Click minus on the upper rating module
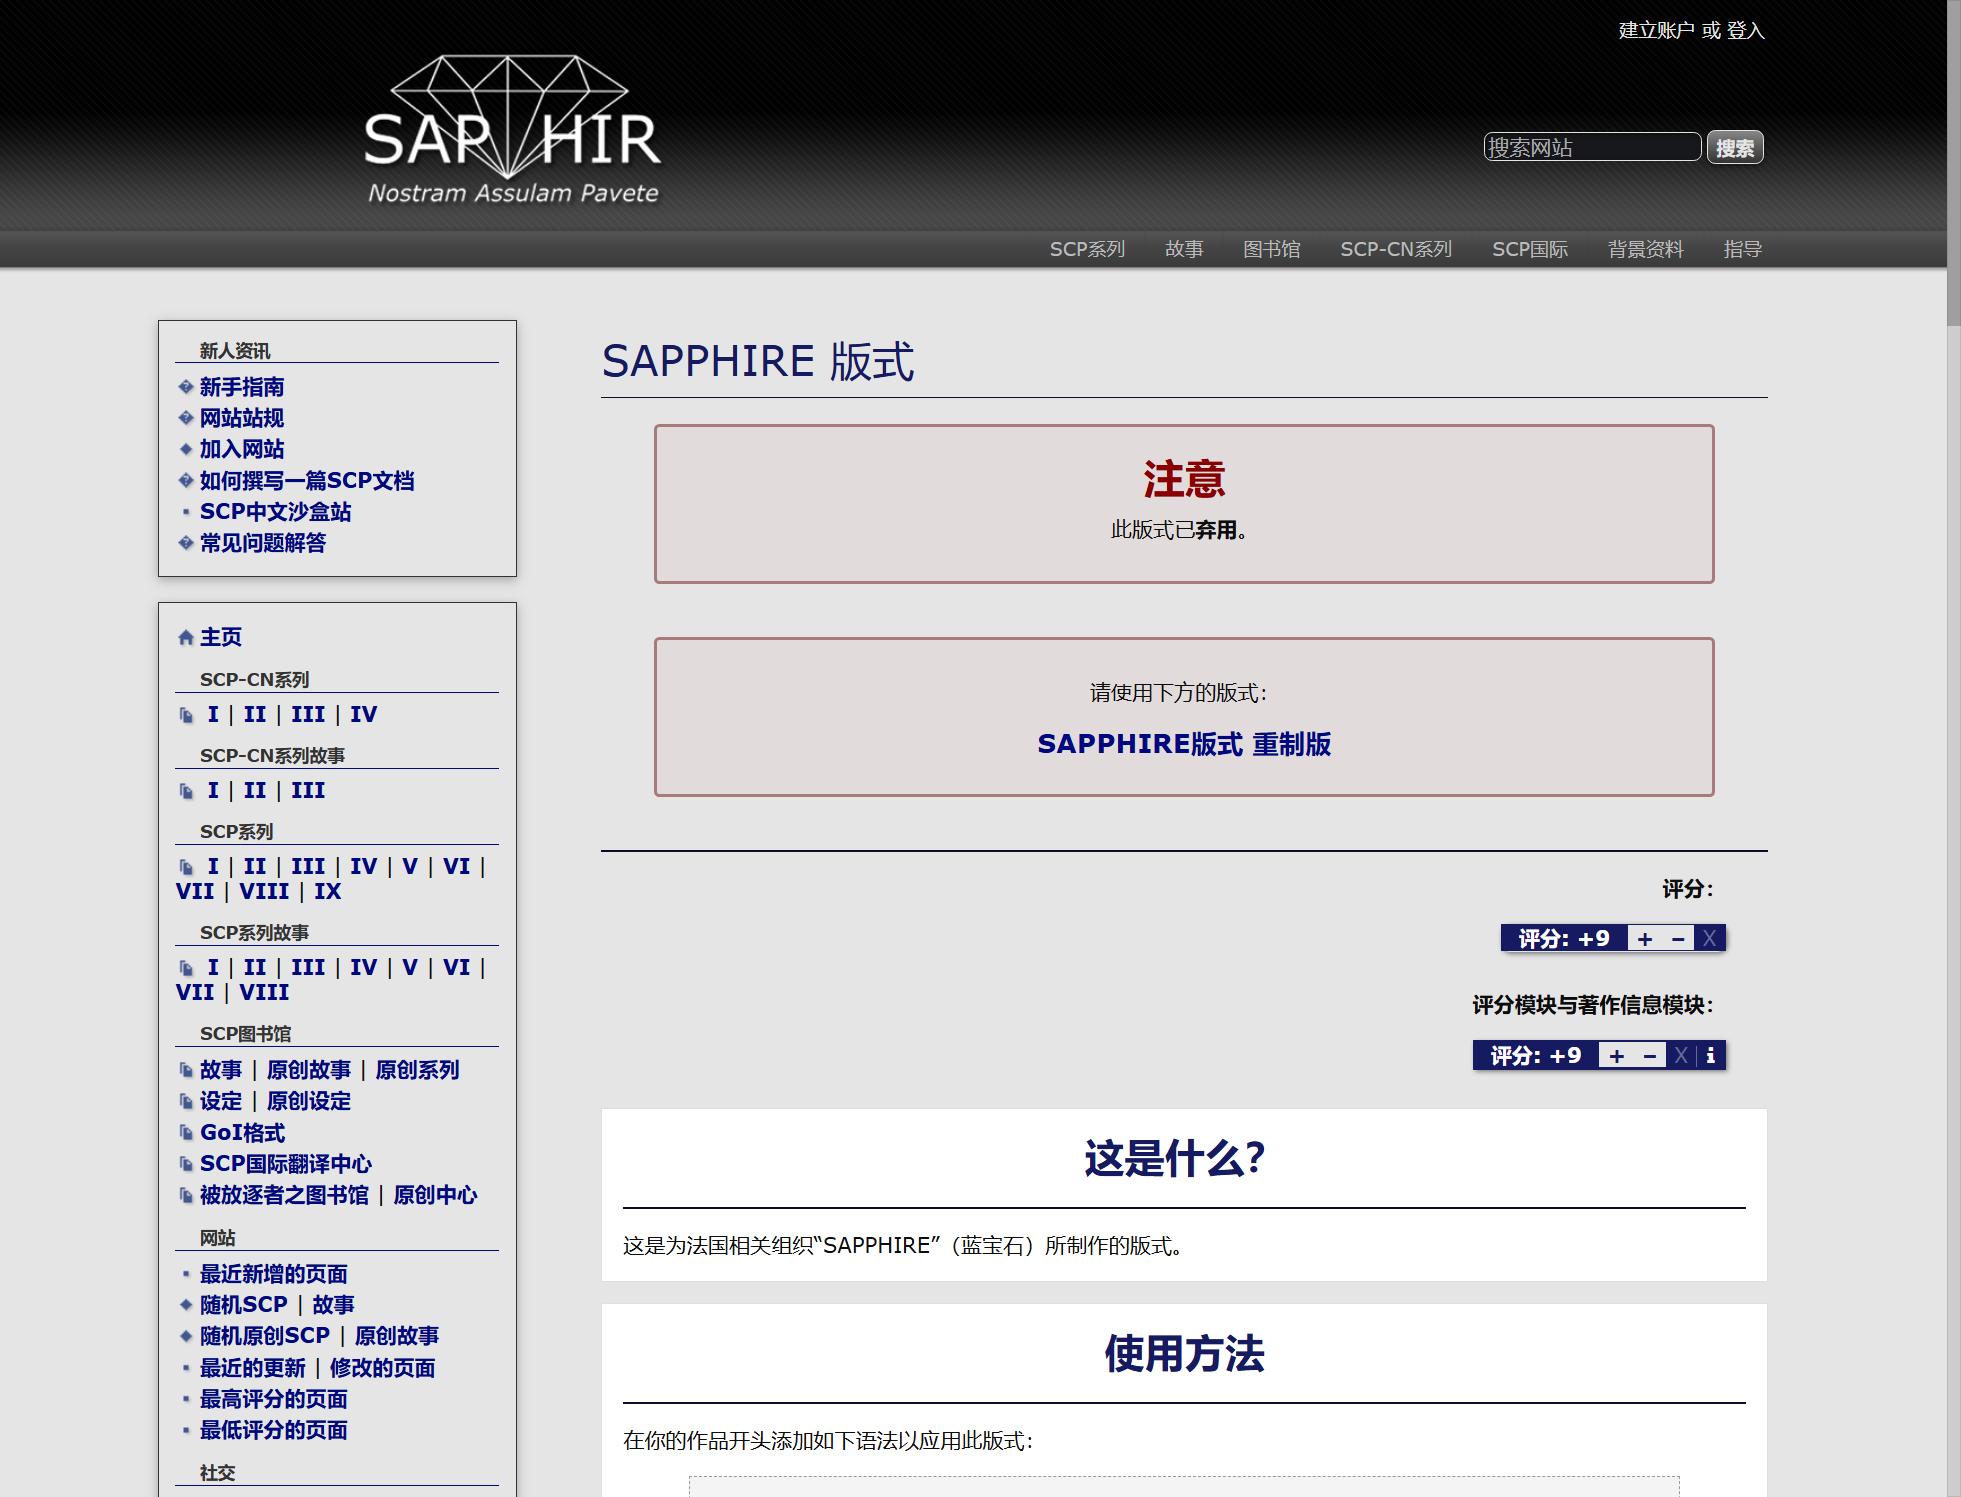Image resolution: width=1961 pixels, height=1497 pixels. tap(1678, 939)
